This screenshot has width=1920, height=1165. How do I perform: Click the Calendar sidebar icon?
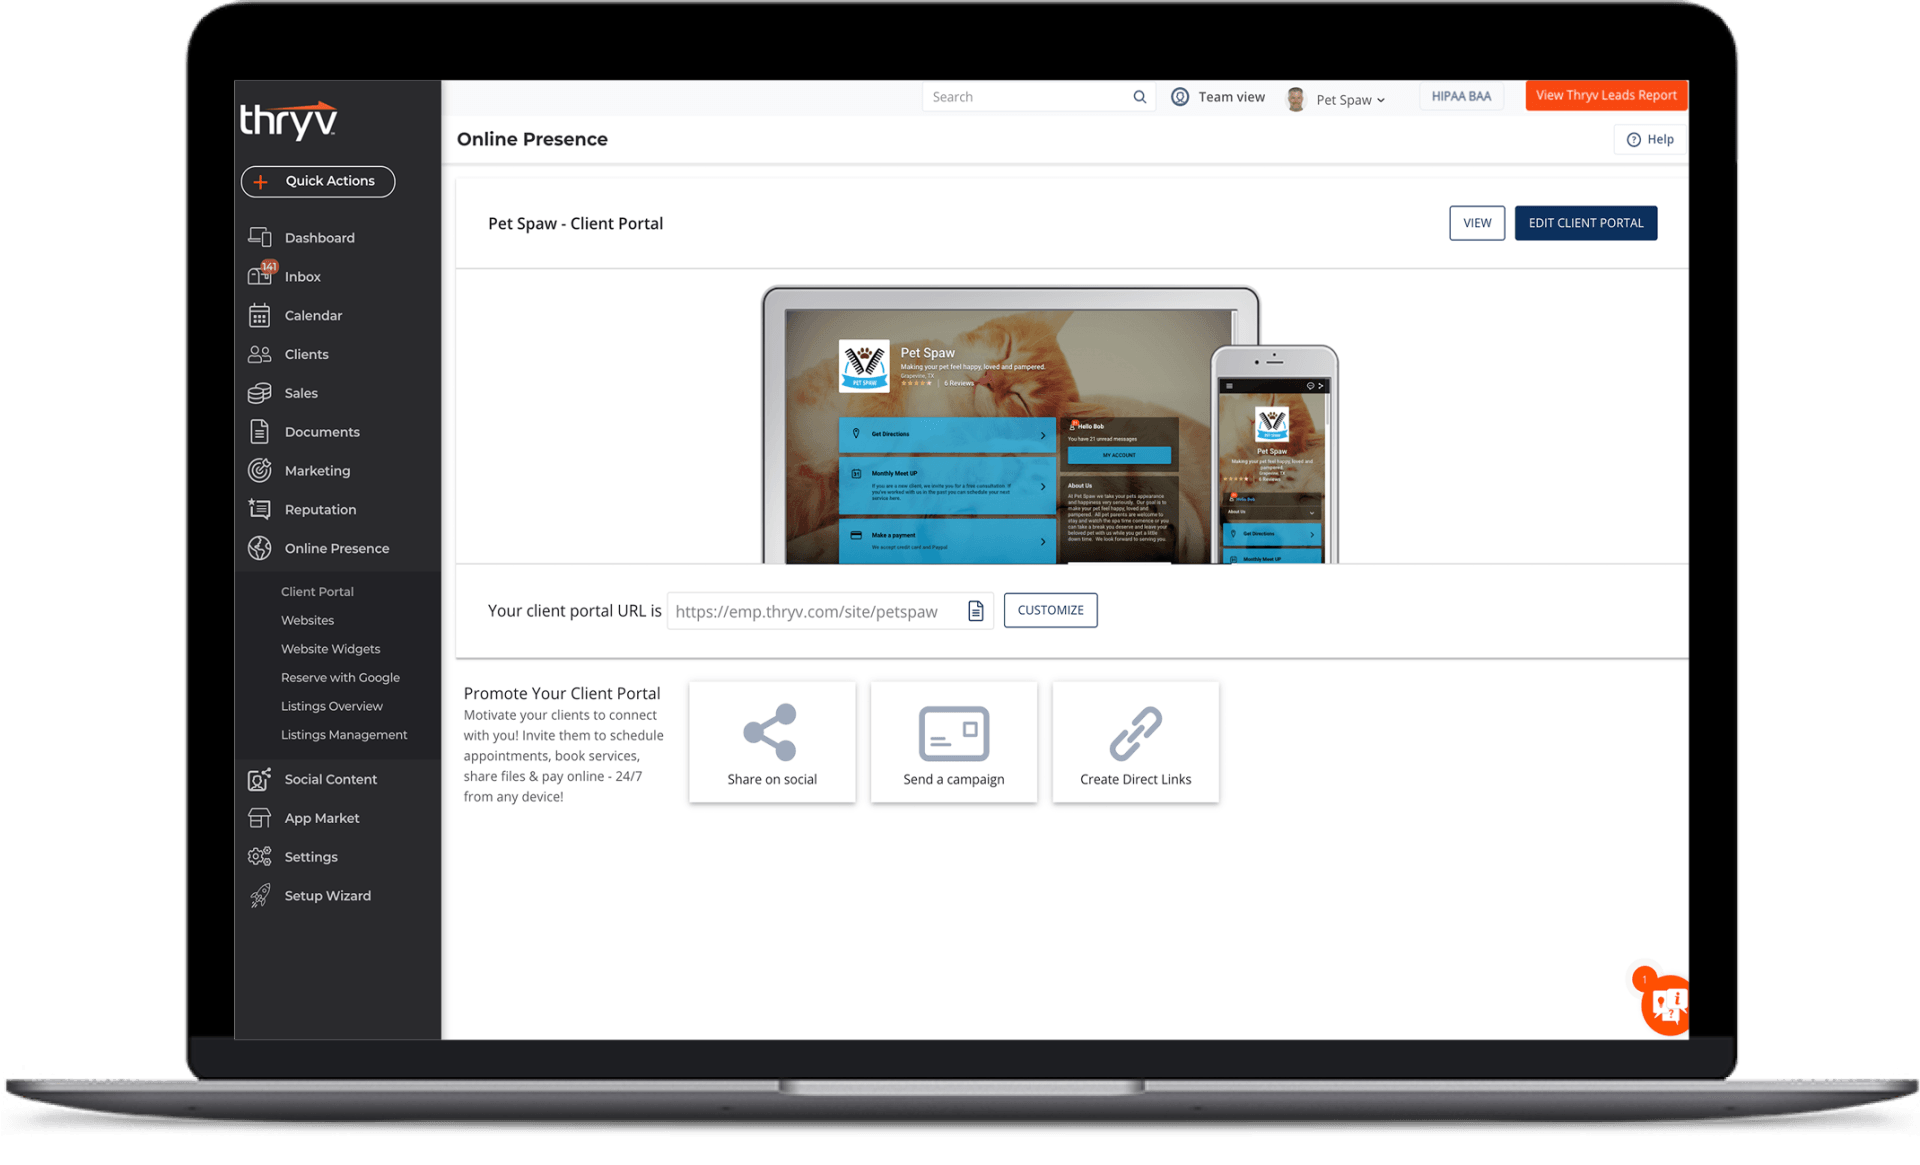coord(259,315)
